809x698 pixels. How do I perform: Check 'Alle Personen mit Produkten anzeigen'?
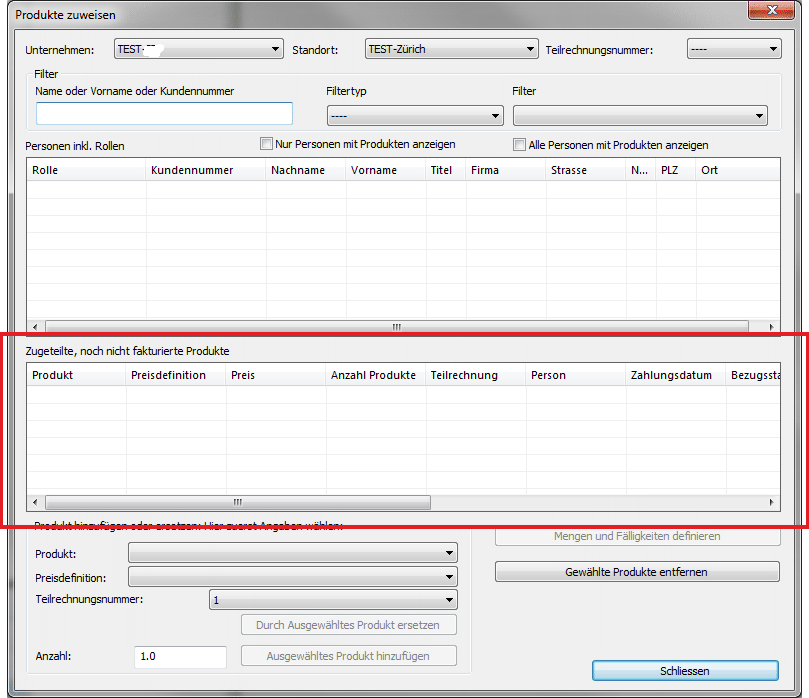pos(519,145)
